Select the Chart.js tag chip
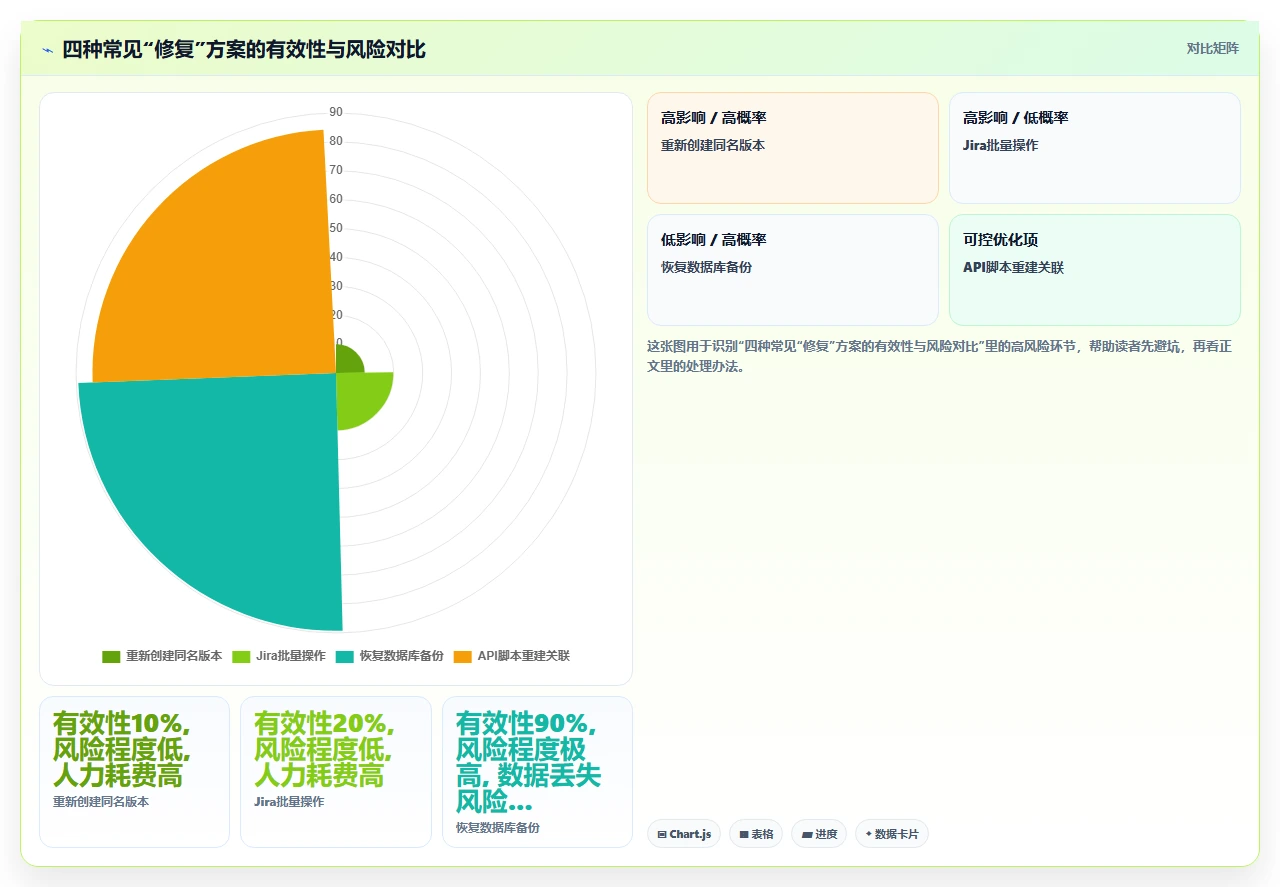The image size is (1280, 887). click(684, 834)
